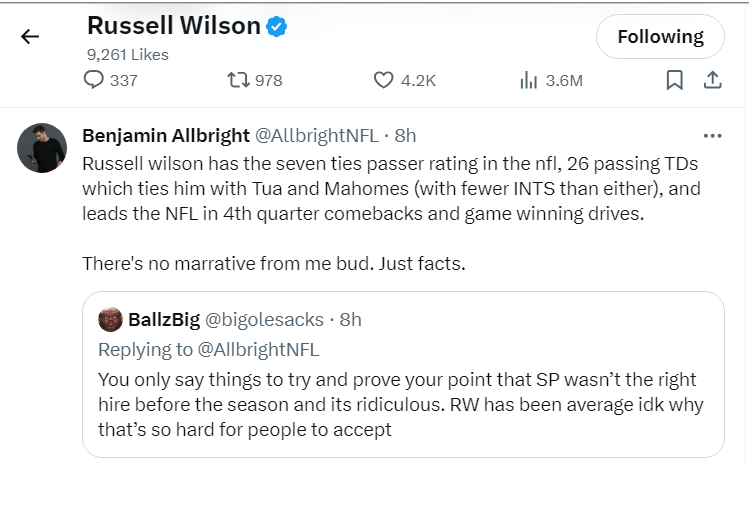Image resolution: width=750 pixels, height=505 pixels.
Task: Click the @AllbrightNFL handle
Action: tap(315, 135)
